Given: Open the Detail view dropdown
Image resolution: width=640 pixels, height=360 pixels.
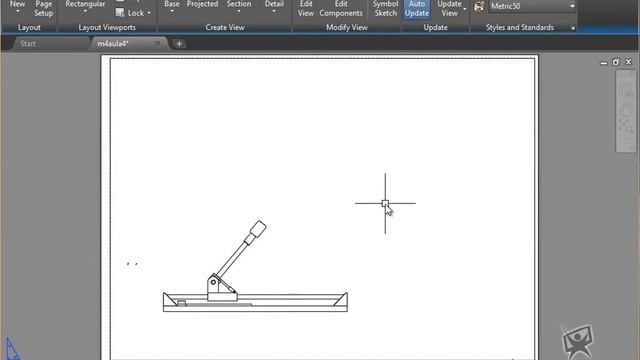Looking at the screenshot, I should [274, 7].
